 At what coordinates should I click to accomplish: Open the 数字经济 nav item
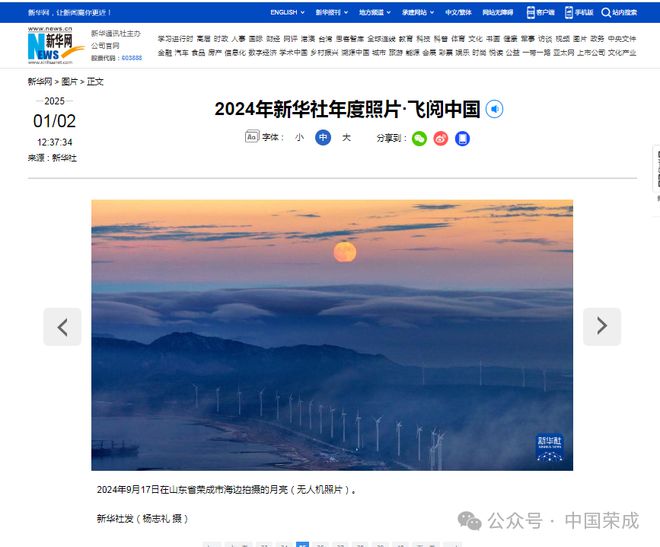click(x=262, y=53)
